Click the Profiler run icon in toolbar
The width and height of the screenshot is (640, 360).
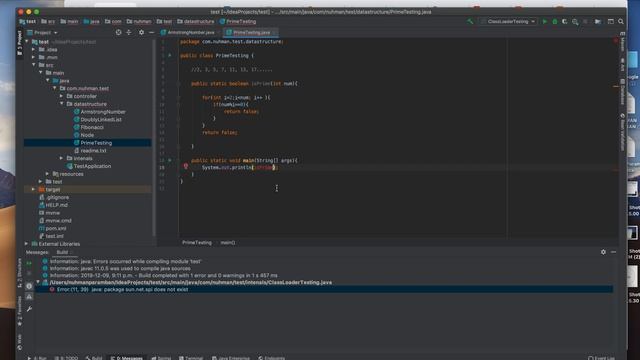pyautogui.click(x=575, y=22)
